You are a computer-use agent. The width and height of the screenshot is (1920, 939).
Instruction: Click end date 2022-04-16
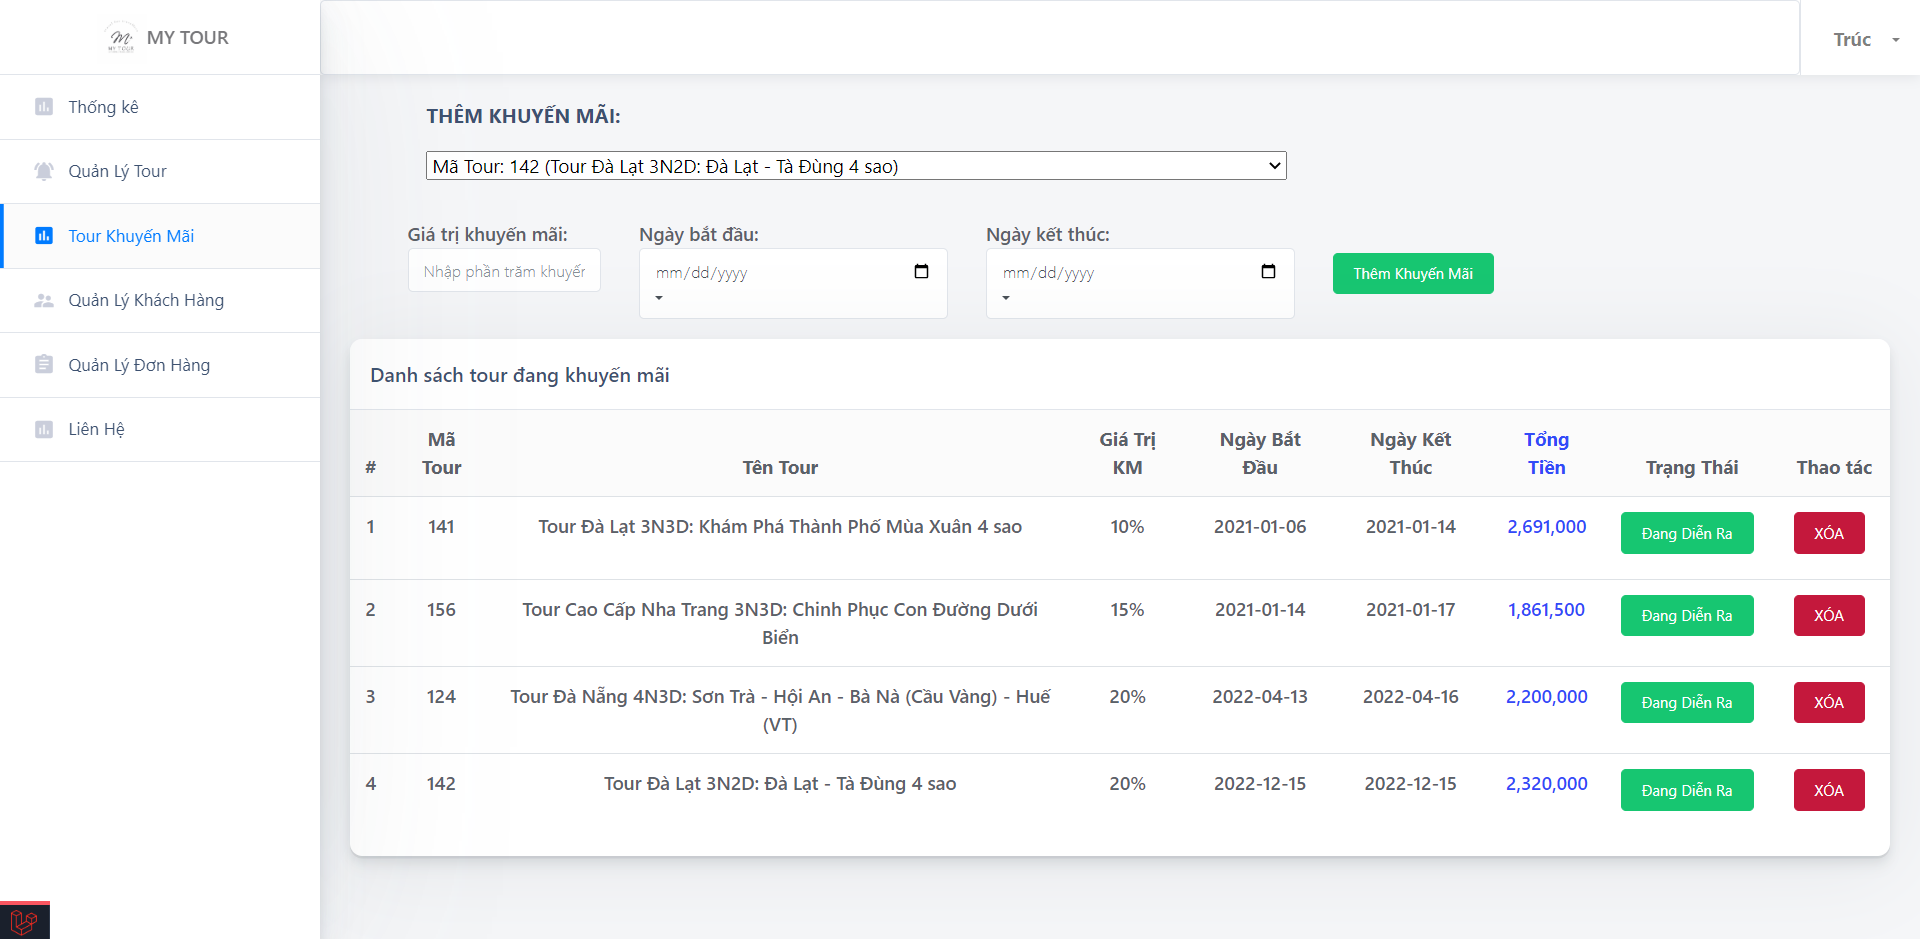1411,696
